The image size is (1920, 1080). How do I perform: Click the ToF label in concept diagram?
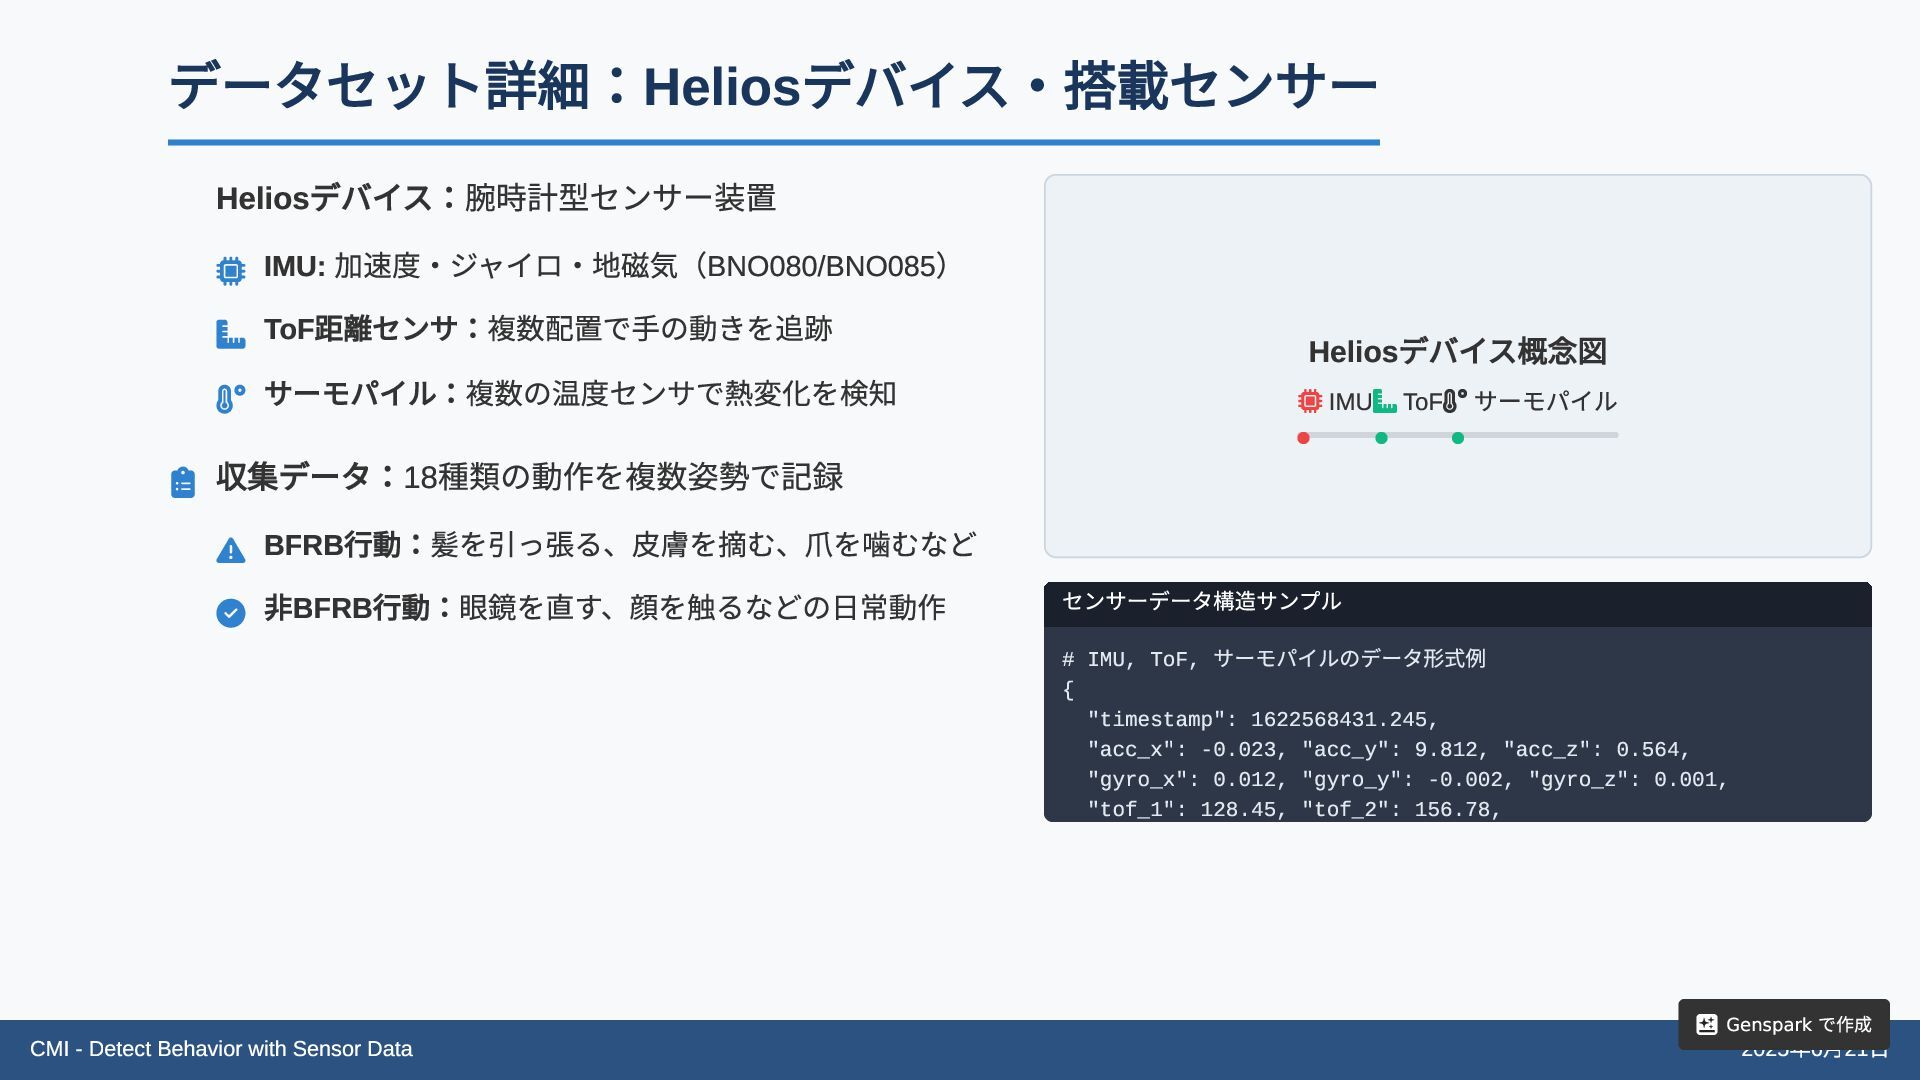1422,402
